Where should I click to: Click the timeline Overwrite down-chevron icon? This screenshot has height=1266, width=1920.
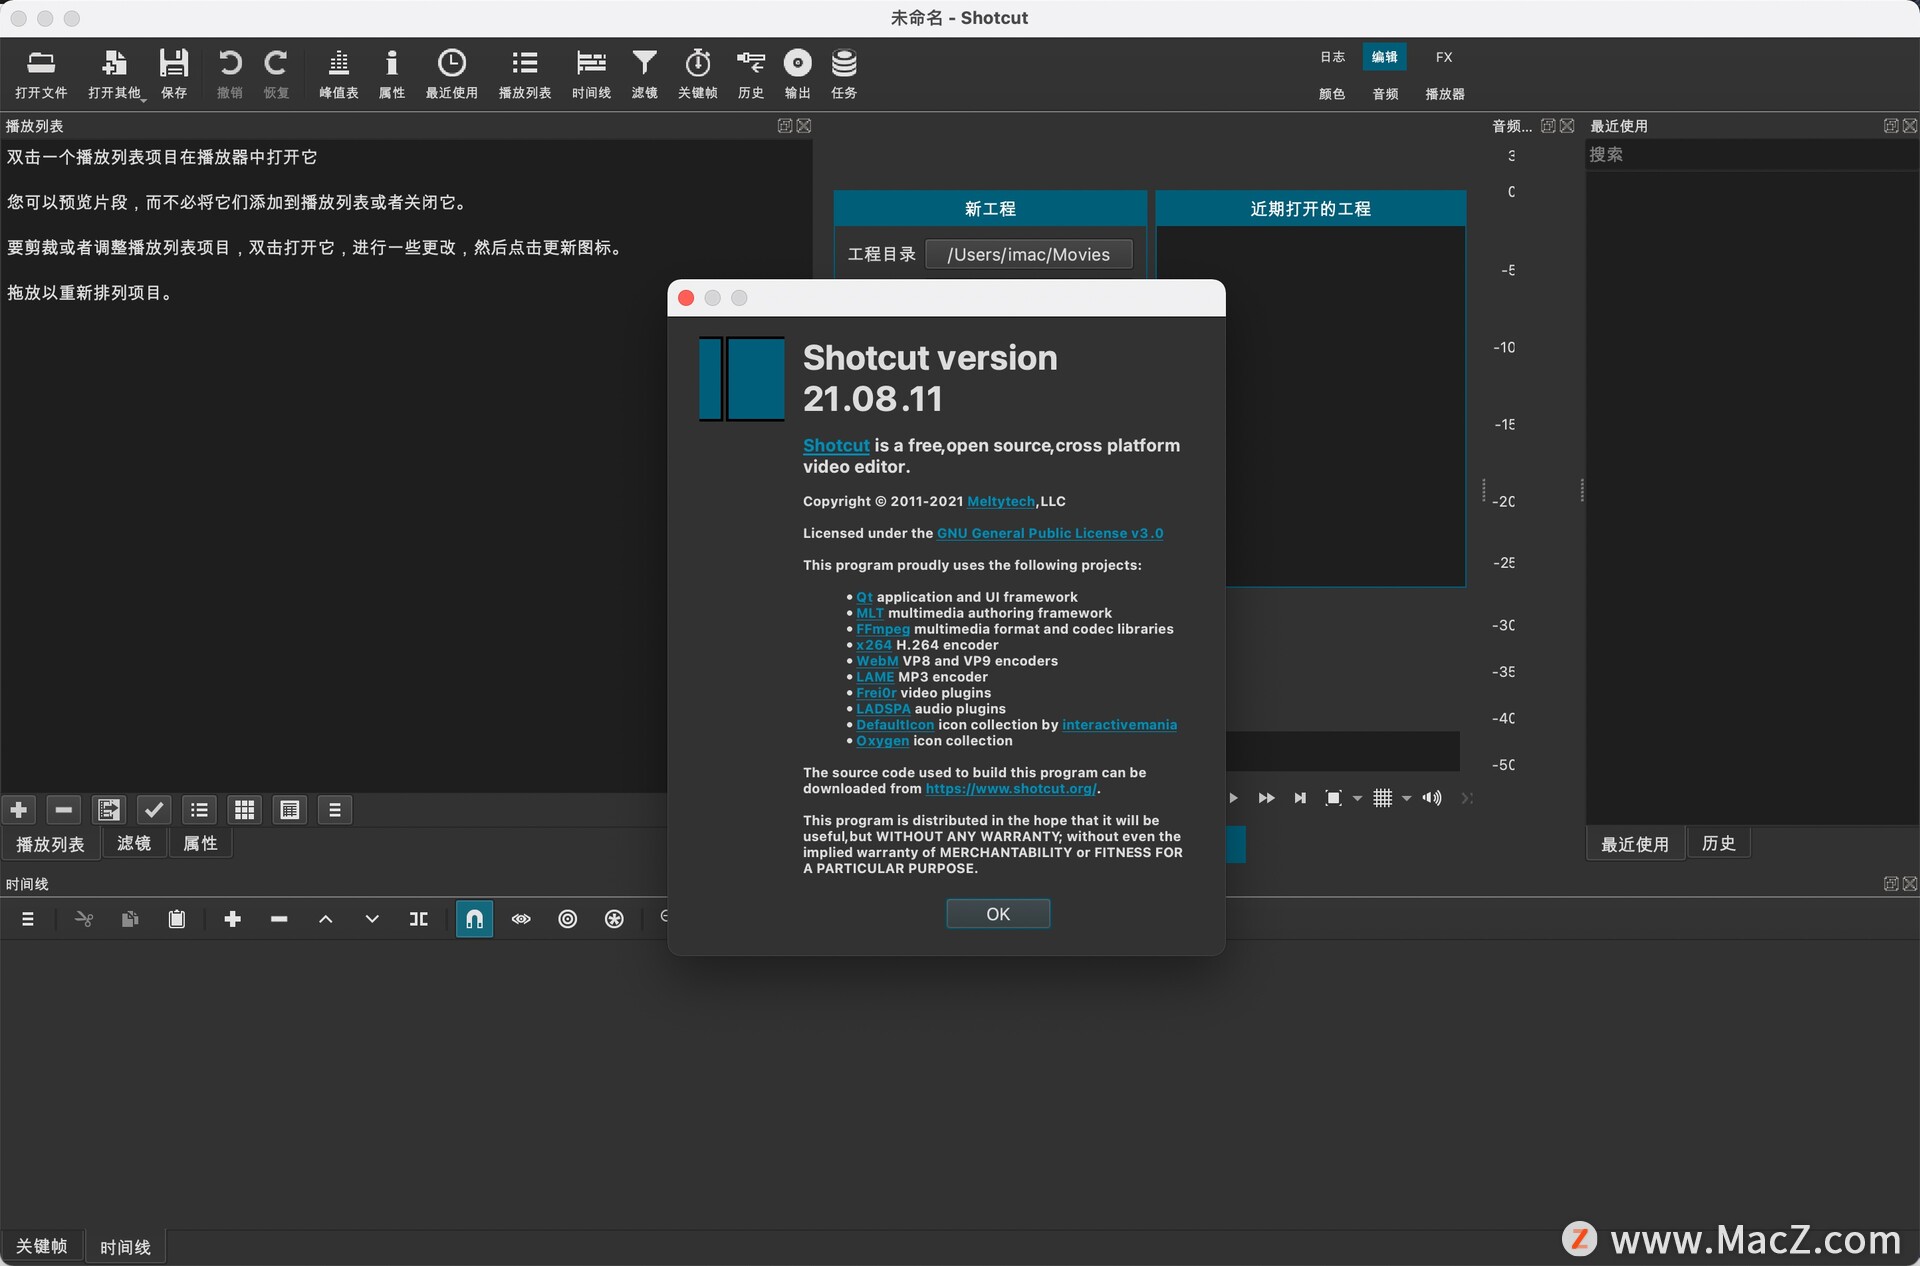click(372, 919)
